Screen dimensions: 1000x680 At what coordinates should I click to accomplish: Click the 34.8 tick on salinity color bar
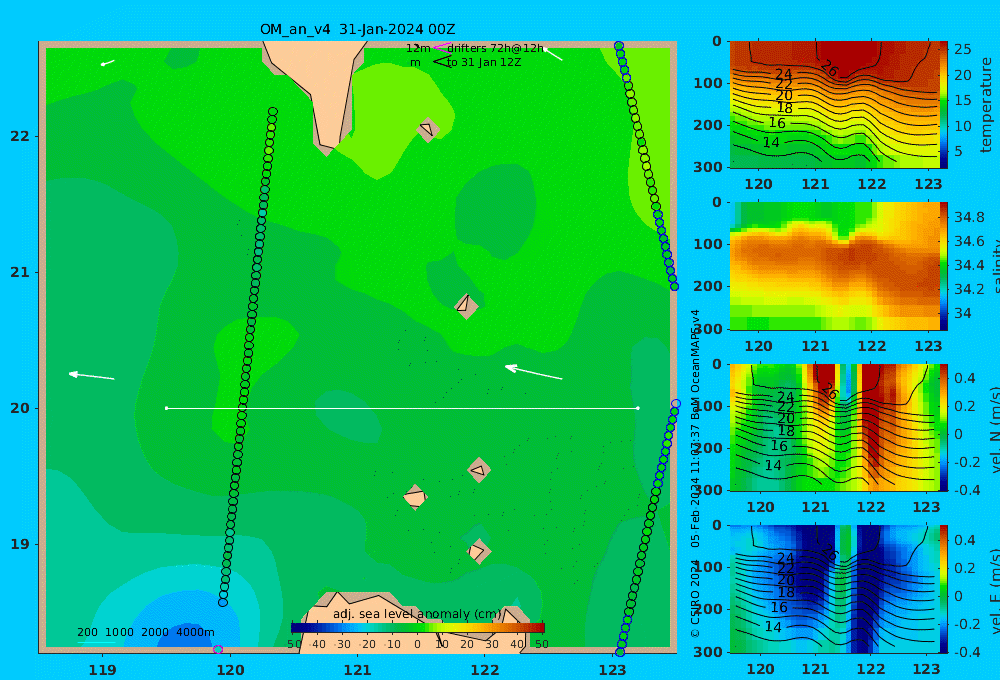[x=969, y=218]
